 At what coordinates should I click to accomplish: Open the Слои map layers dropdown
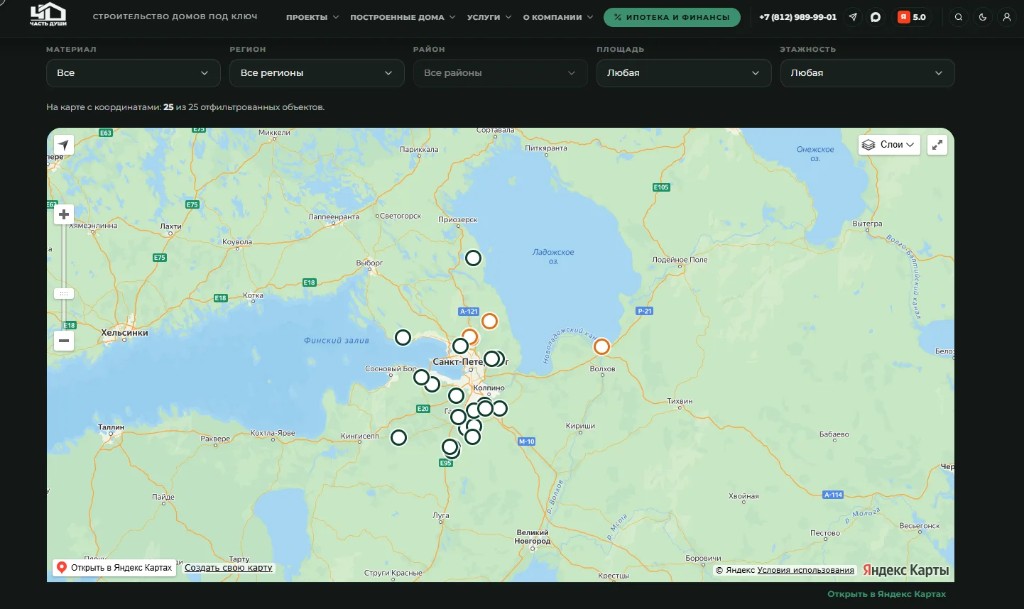889,144
